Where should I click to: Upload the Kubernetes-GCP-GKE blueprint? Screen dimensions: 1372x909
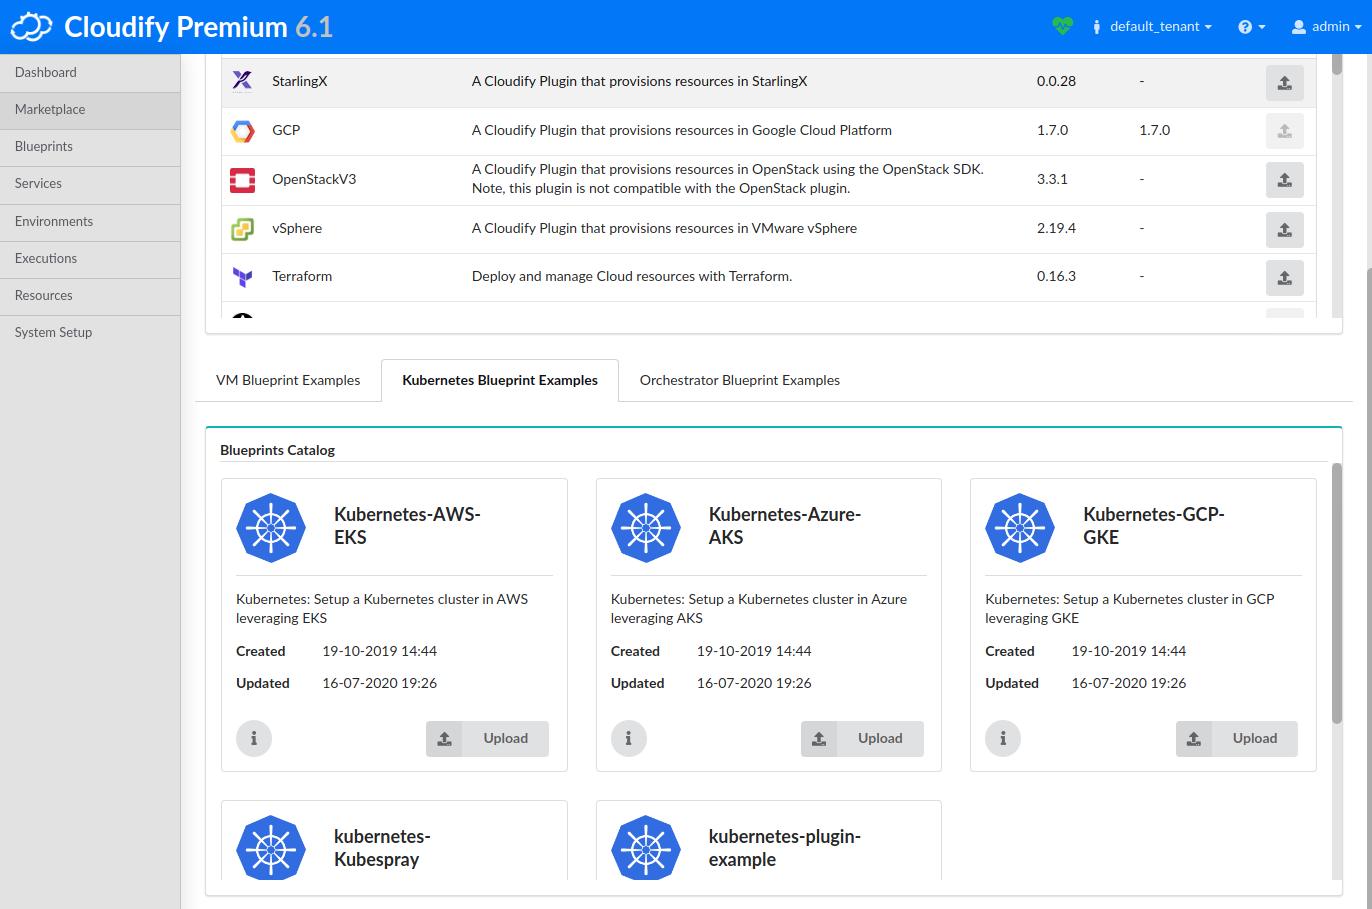[1236, 738]
